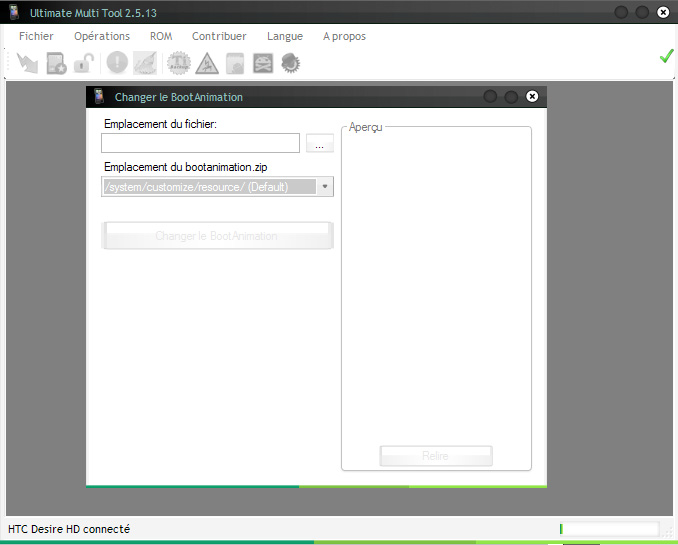Close the Changer le BootAnimation dialog
This screenshot has width=678, height=545.
point(532,96)
